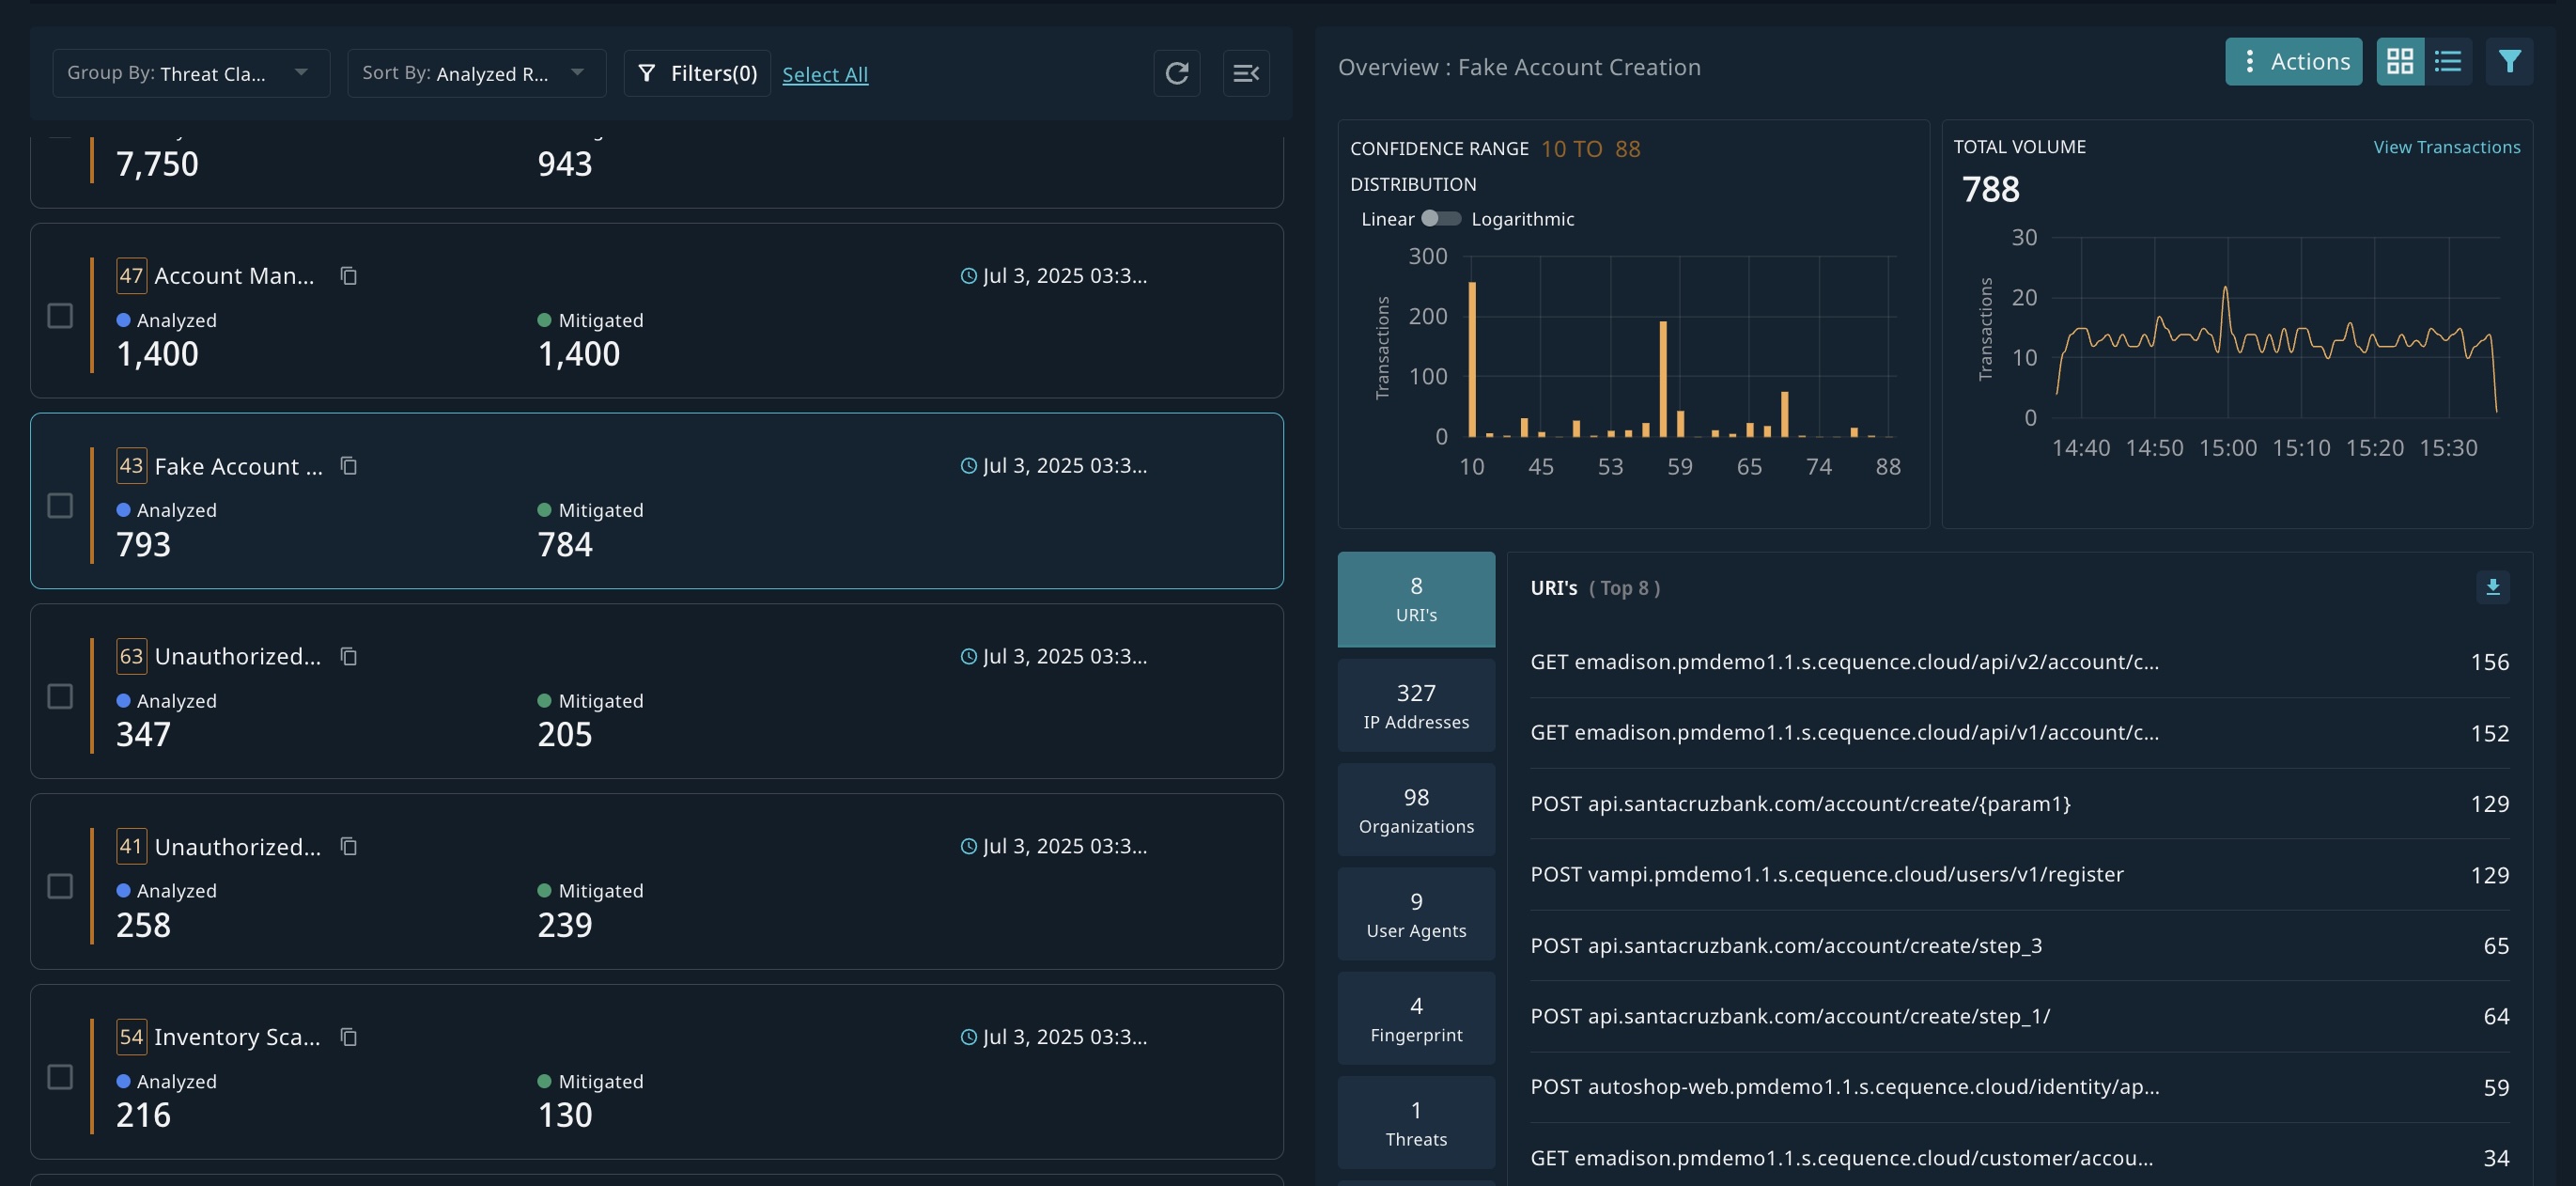Click the api/v1/account URI row with 152
This screenshot has width=2576, height=1186.
click(2019, 733)
